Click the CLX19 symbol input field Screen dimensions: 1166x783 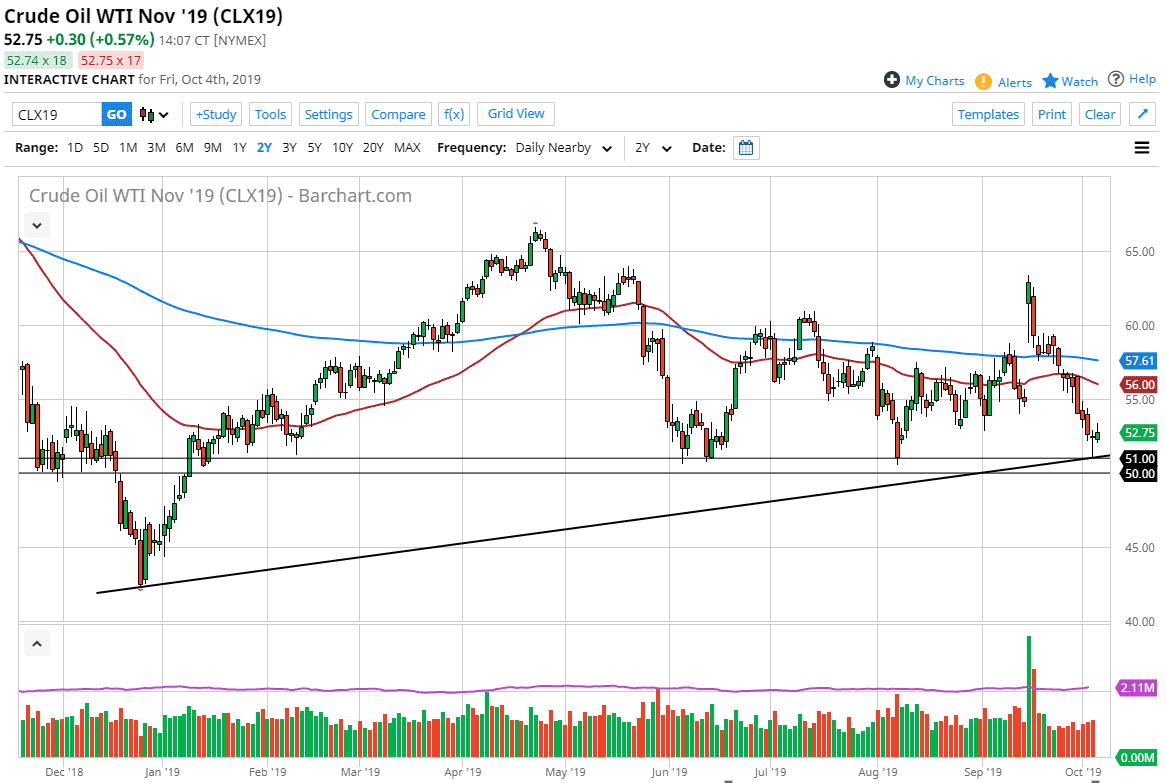55,114
